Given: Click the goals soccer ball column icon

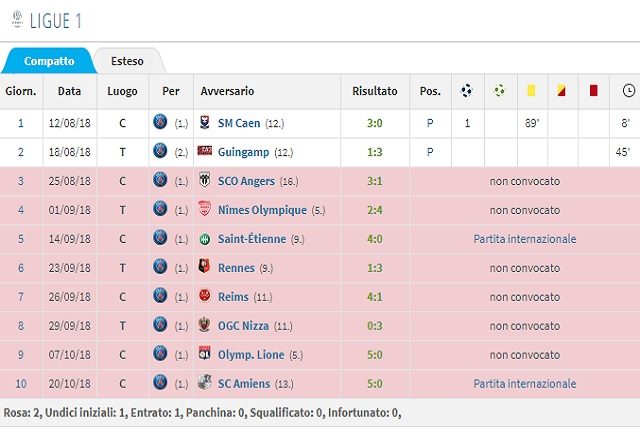Looking at the screenshot, I should pyautogui.click(x=467, y=91).
